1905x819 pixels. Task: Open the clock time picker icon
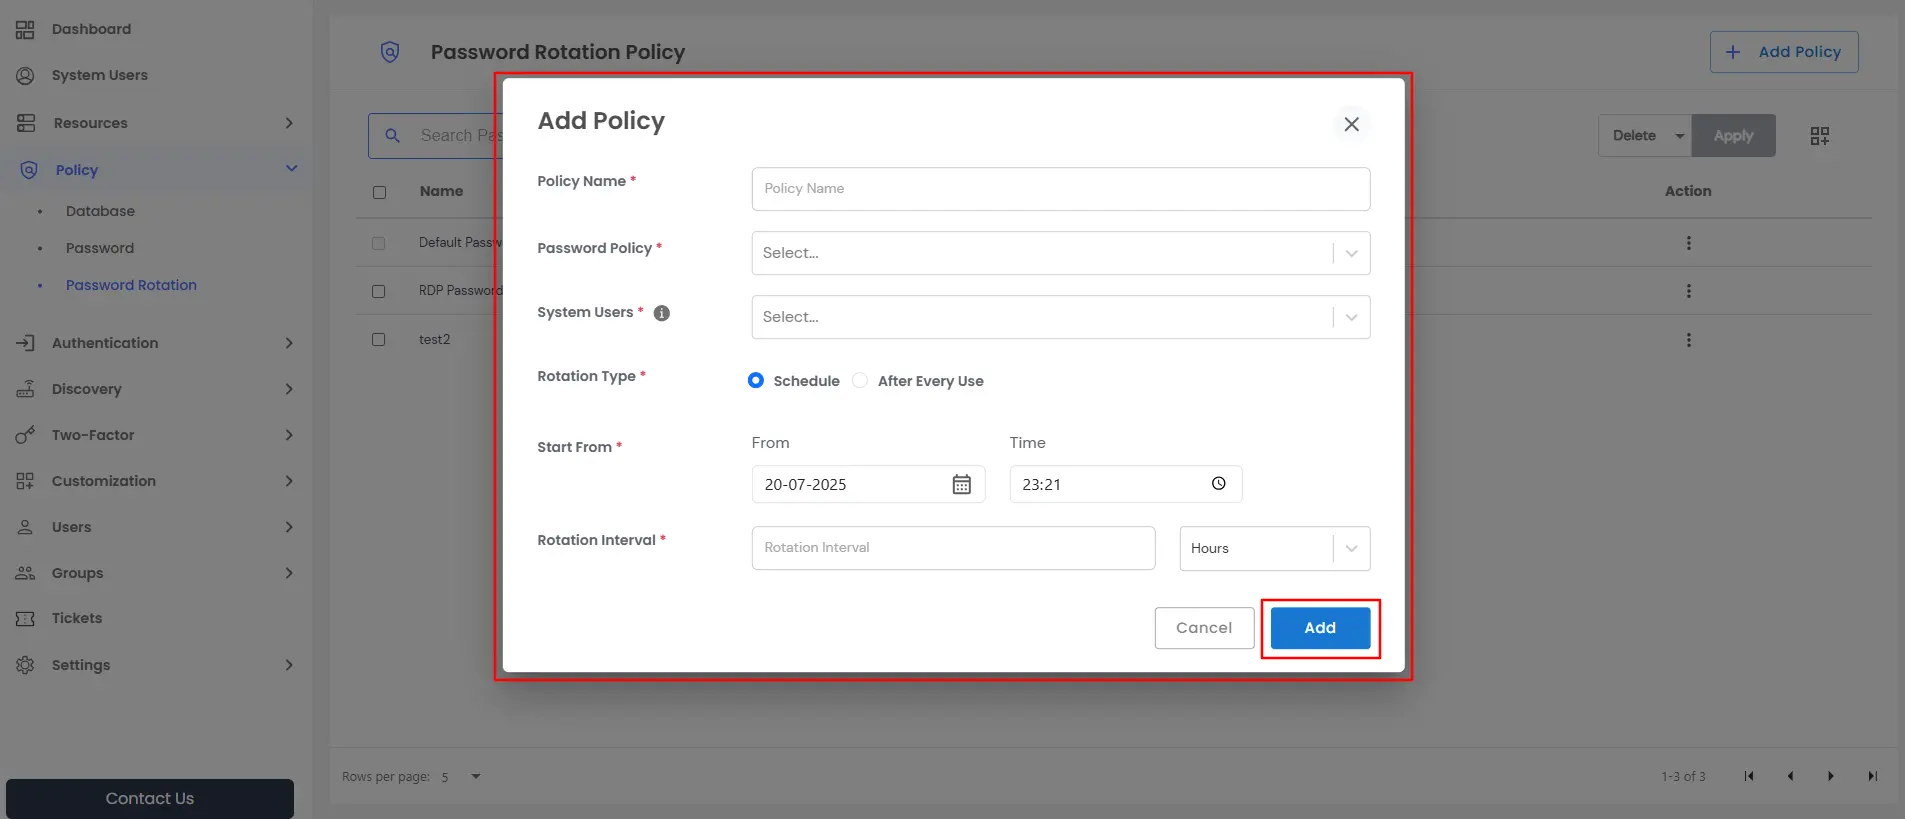pos(1219,484)
